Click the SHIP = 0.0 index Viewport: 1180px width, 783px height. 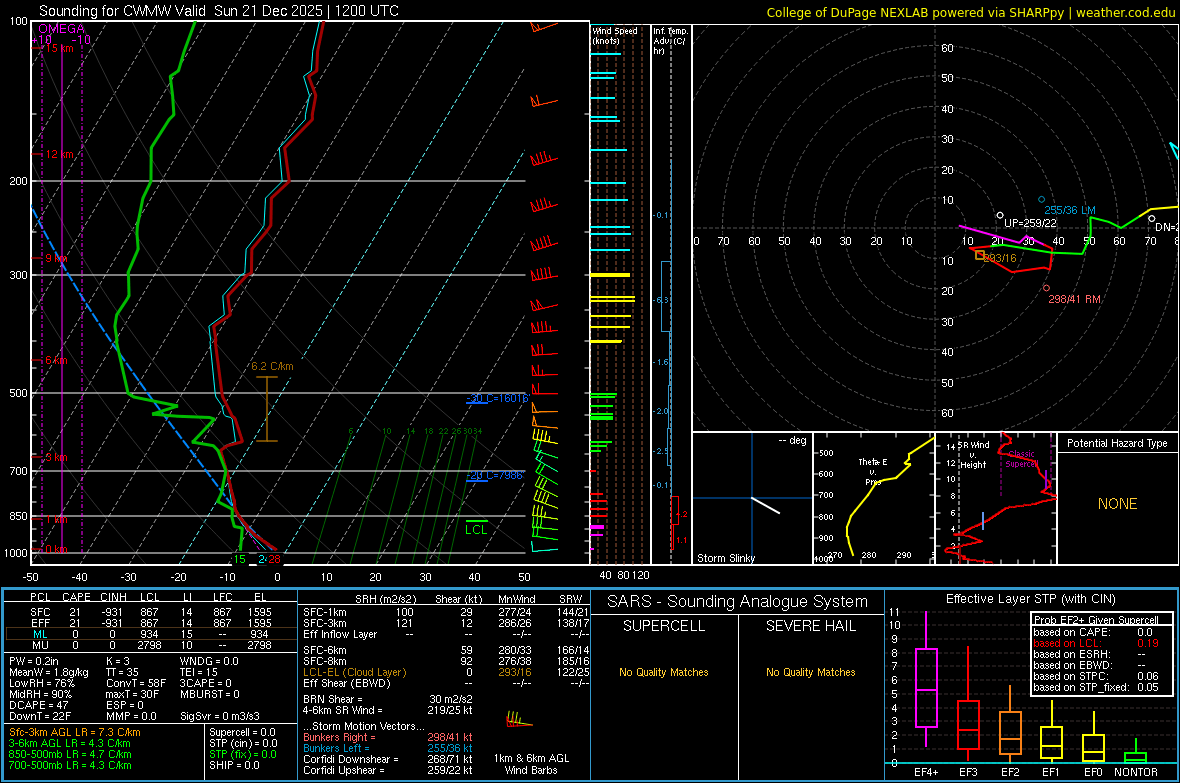(234, 765)
